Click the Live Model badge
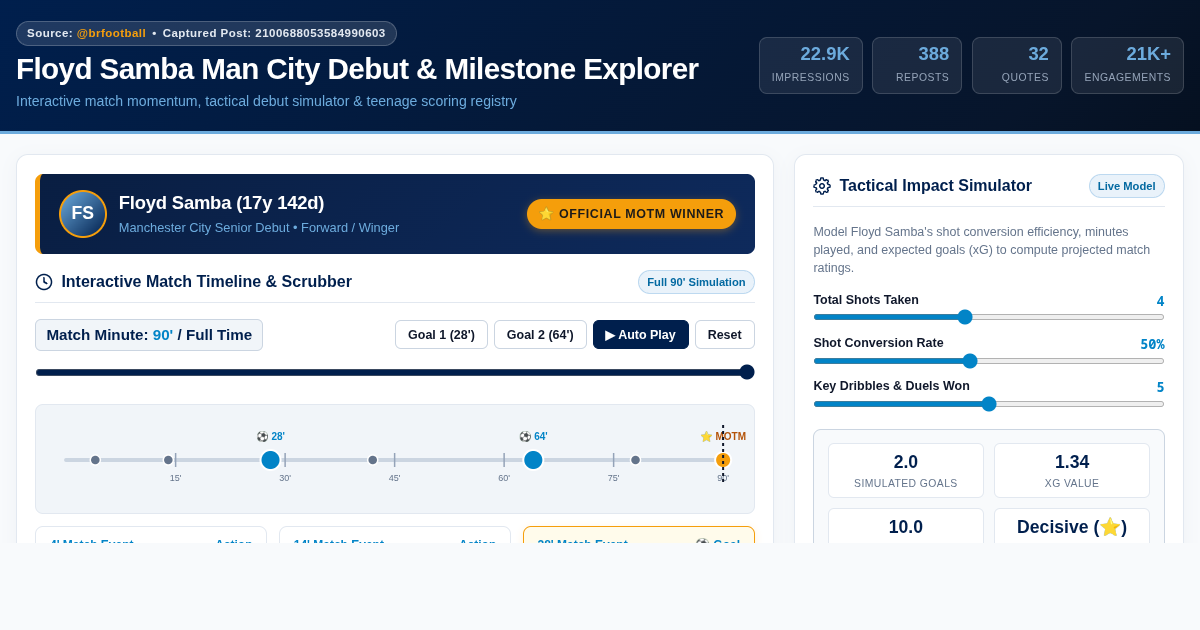 tap(1127, 186)
